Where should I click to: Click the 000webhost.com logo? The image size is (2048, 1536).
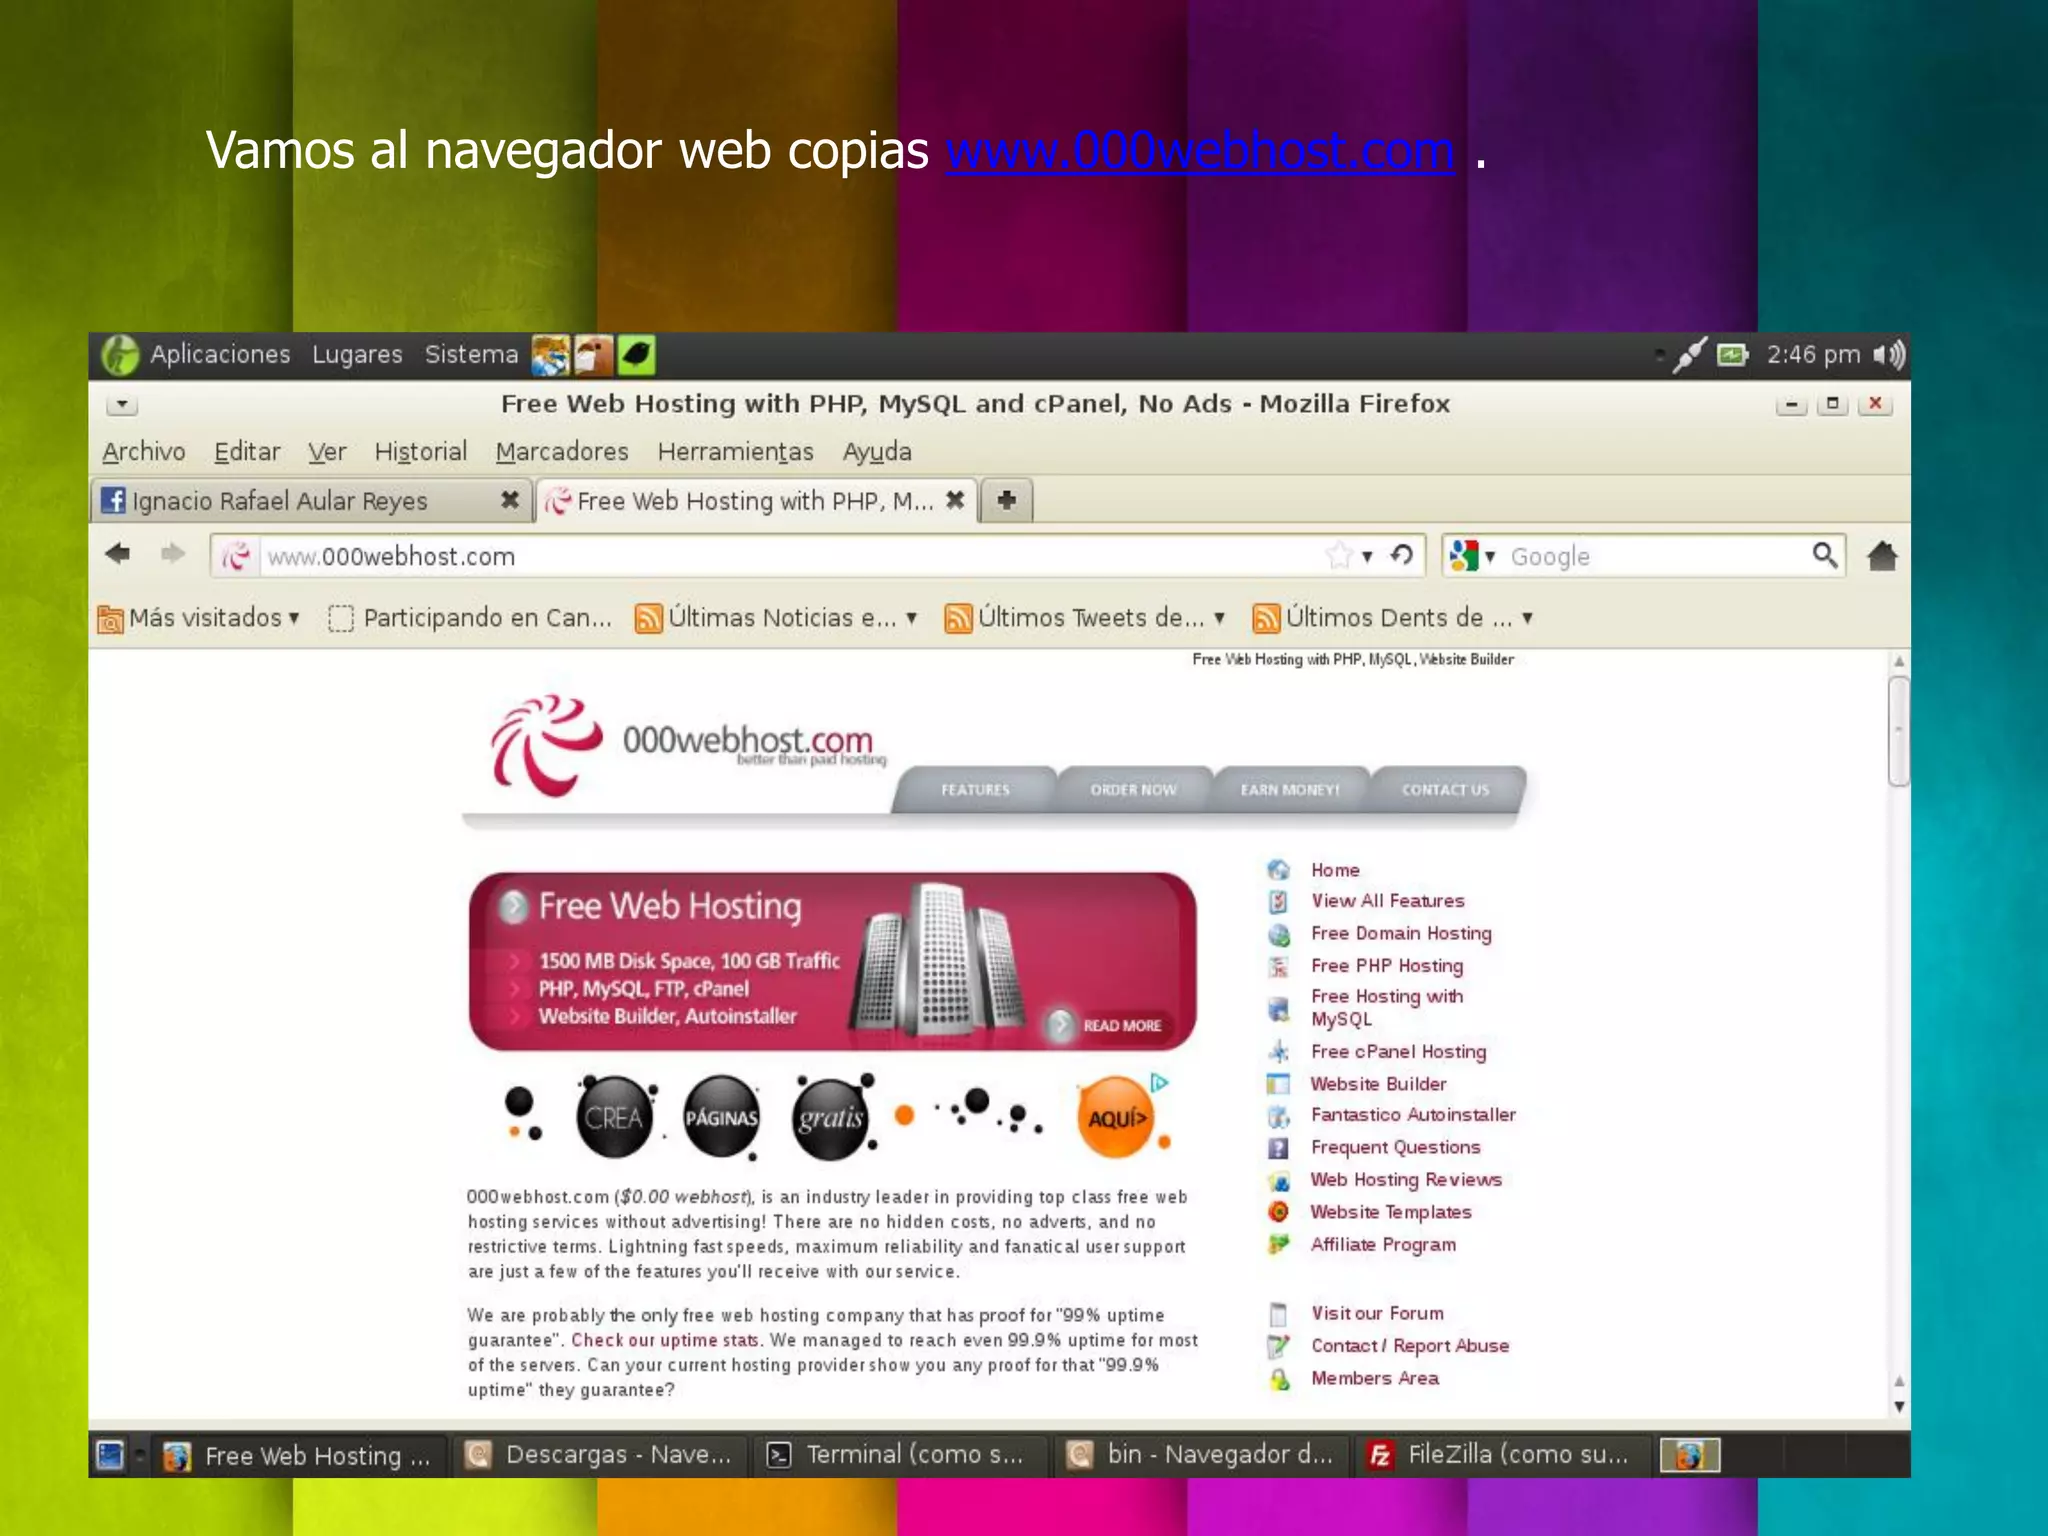click(x=688, y=745)
